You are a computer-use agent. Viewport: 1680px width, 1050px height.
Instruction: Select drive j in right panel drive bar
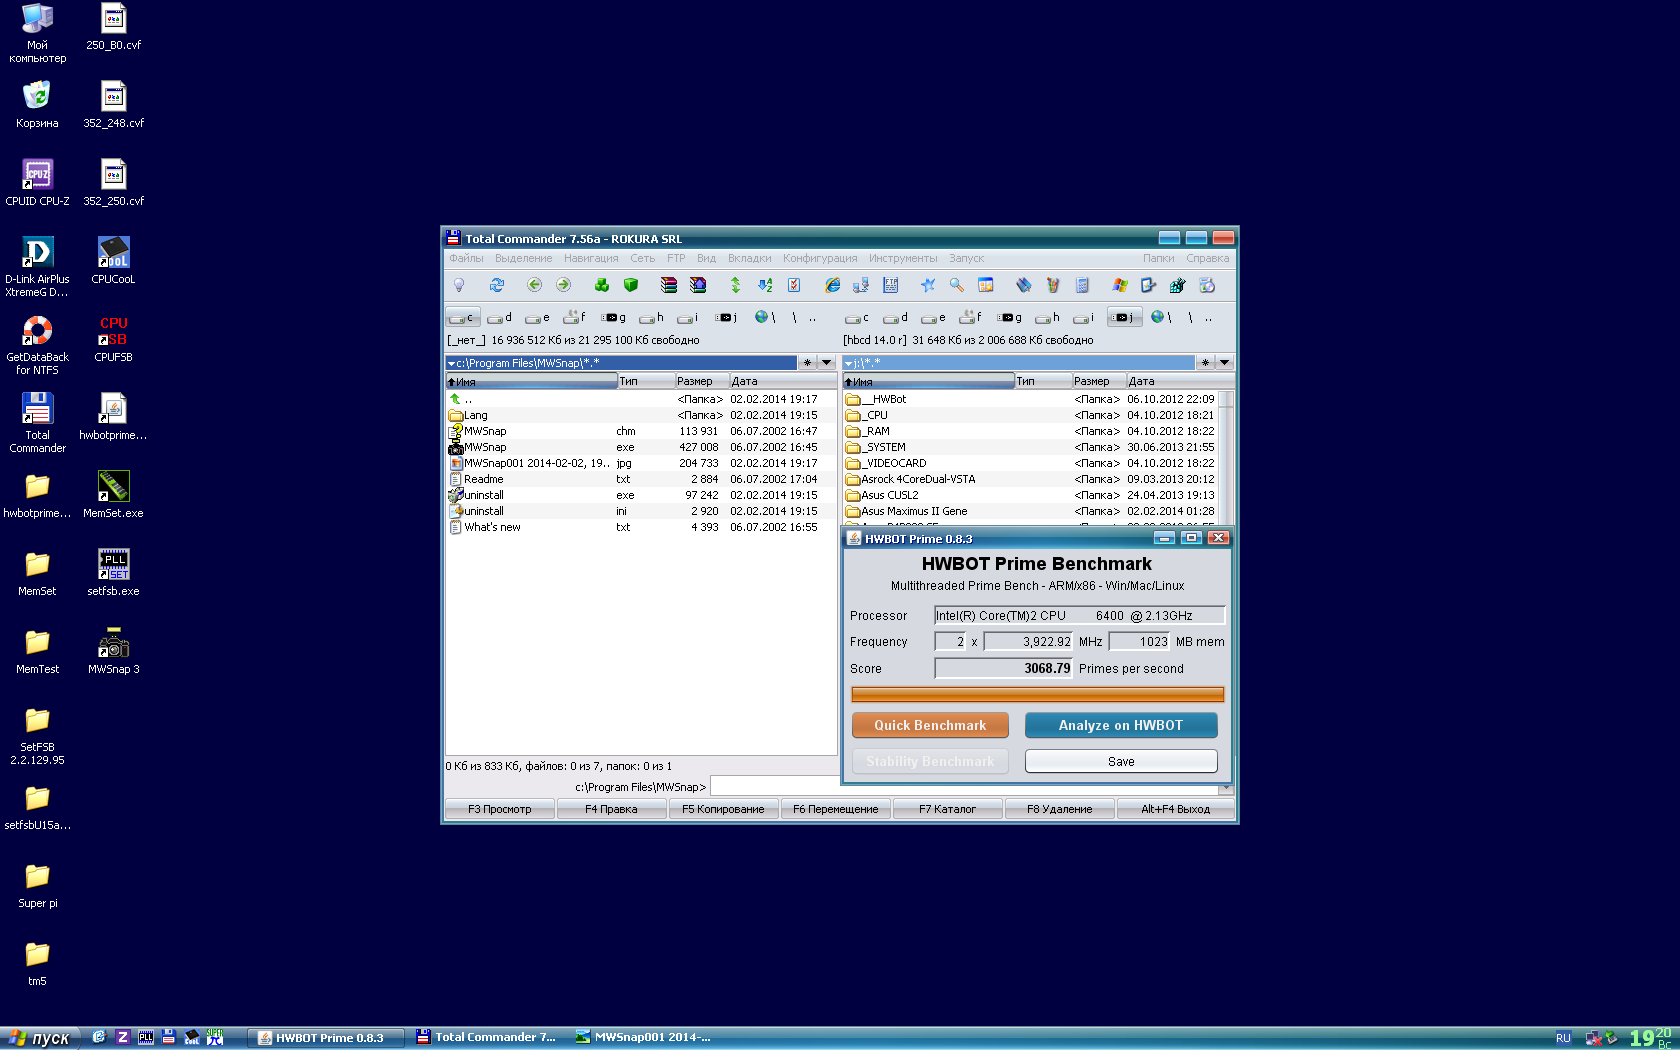(1124, 318)
